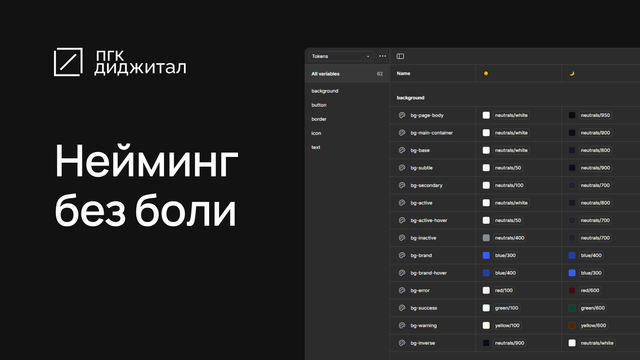Click light-mode blue/300 swatch for bg-brand

pos(486,256)
